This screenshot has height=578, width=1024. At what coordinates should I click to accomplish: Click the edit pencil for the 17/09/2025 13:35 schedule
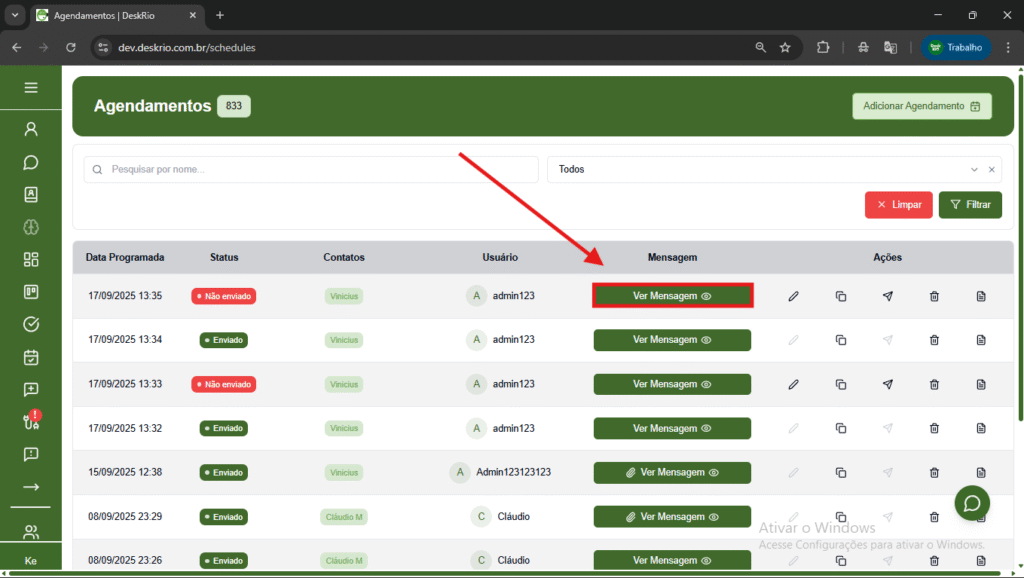tap(793, 296)
